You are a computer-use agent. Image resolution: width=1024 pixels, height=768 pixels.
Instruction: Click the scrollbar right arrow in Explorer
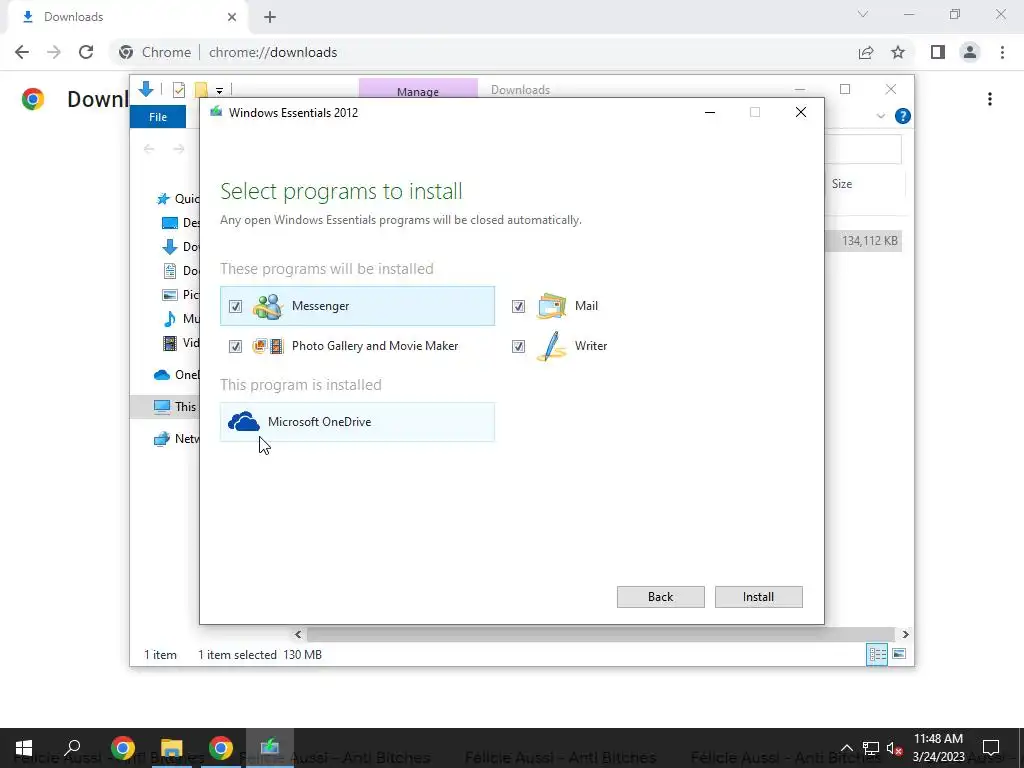coord(905,634)
